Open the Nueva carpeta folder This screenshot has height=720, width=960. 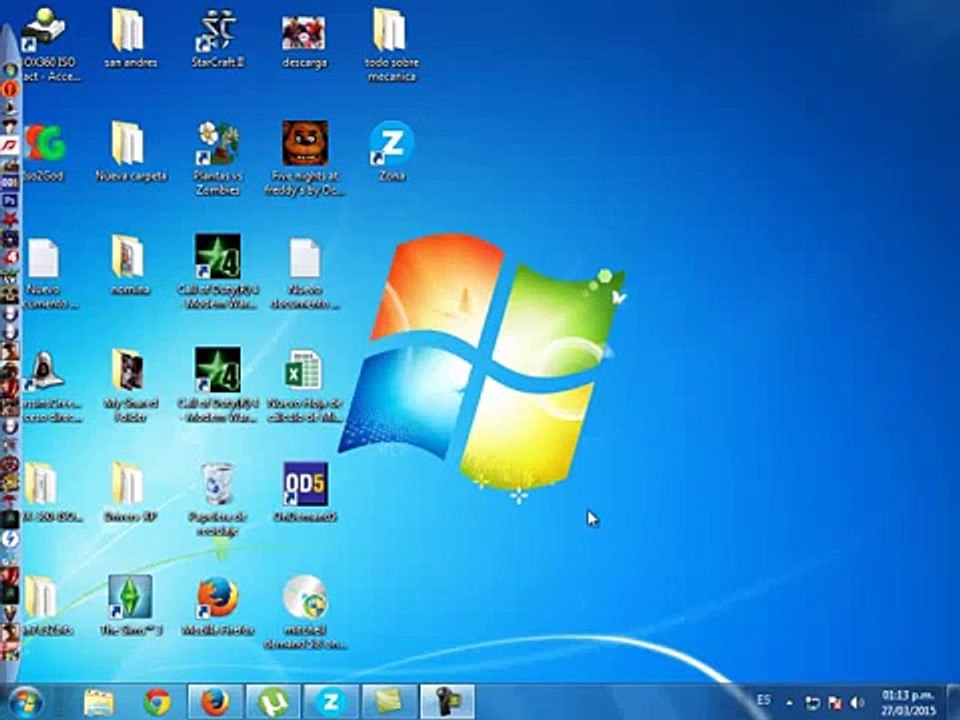point(130,151)
